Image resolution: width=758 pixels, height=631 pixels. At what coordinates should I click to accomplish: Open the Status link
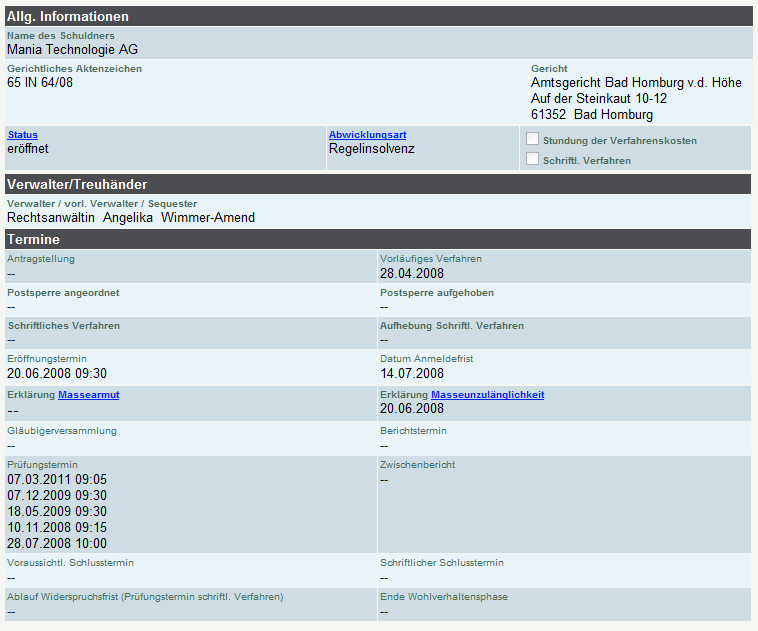pos(23,135)
